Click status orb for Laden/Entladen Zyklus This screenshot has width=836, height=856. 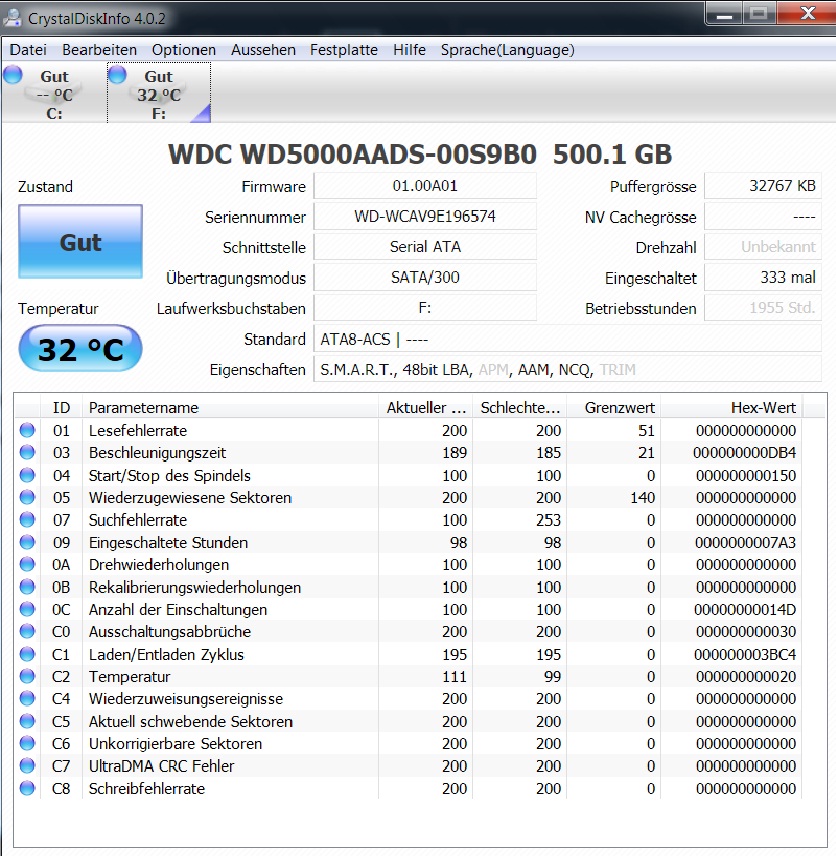pos(27,654)
